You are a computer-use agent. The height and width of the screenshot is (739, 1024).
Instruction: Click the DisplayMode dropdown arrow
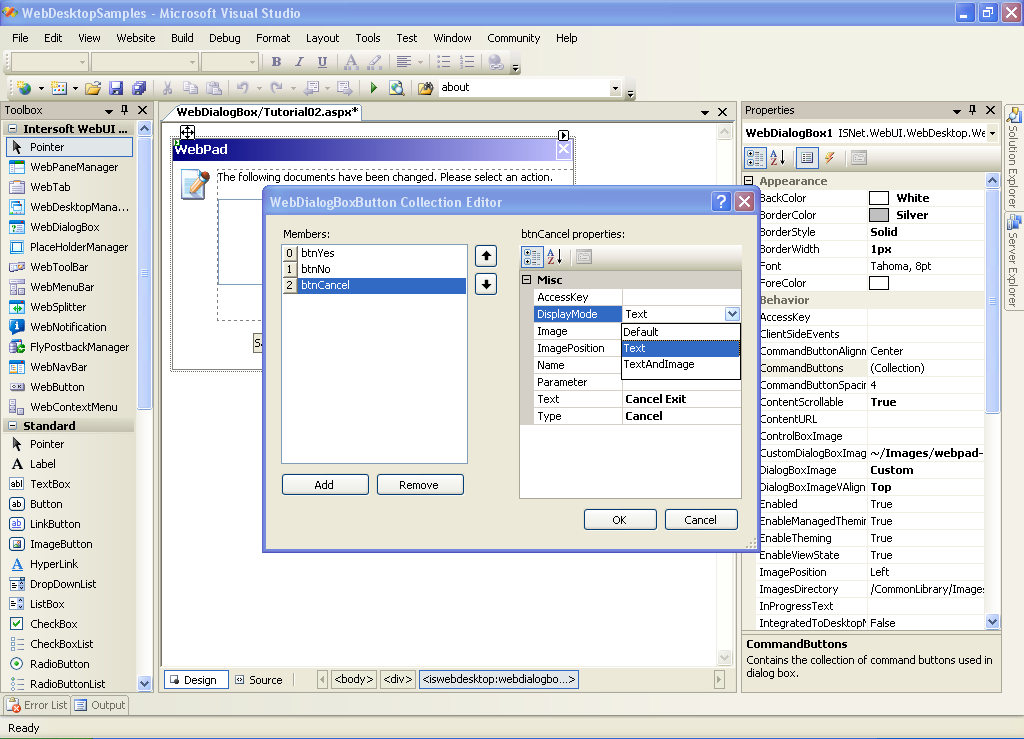pos(732,314)
